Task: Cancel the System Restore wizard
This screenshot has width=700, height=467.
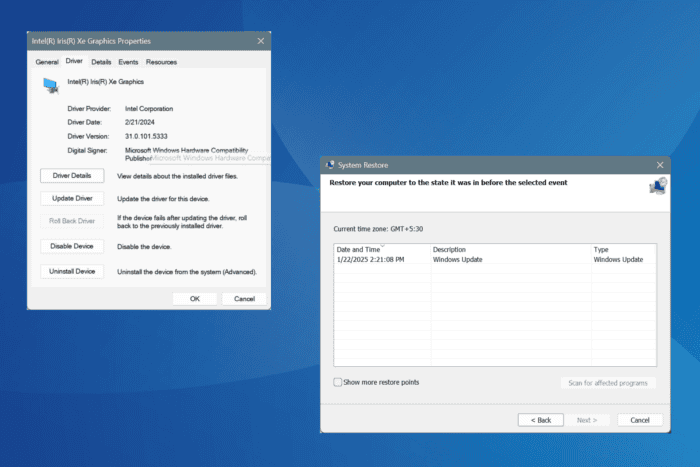Action: coord(640,420)
